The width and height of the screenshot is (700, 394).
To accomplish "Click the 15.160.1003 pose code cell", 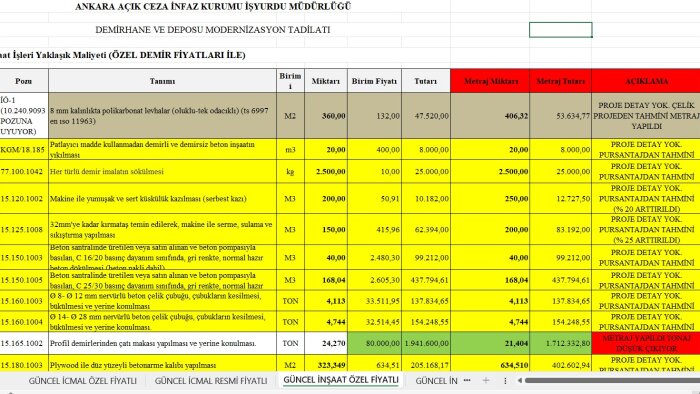I will [x=24, y=301].
